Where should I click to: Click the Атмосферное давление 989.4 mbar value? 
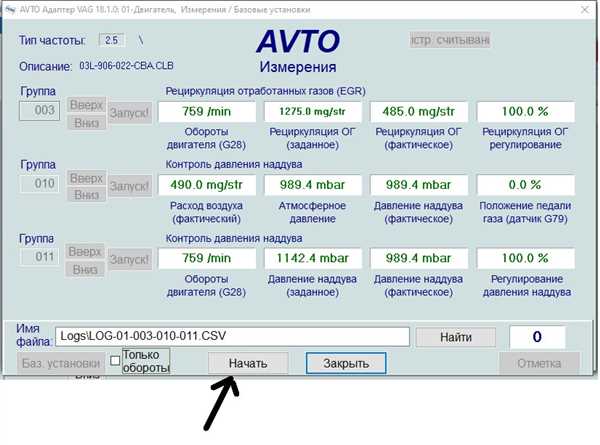[313, 185]
